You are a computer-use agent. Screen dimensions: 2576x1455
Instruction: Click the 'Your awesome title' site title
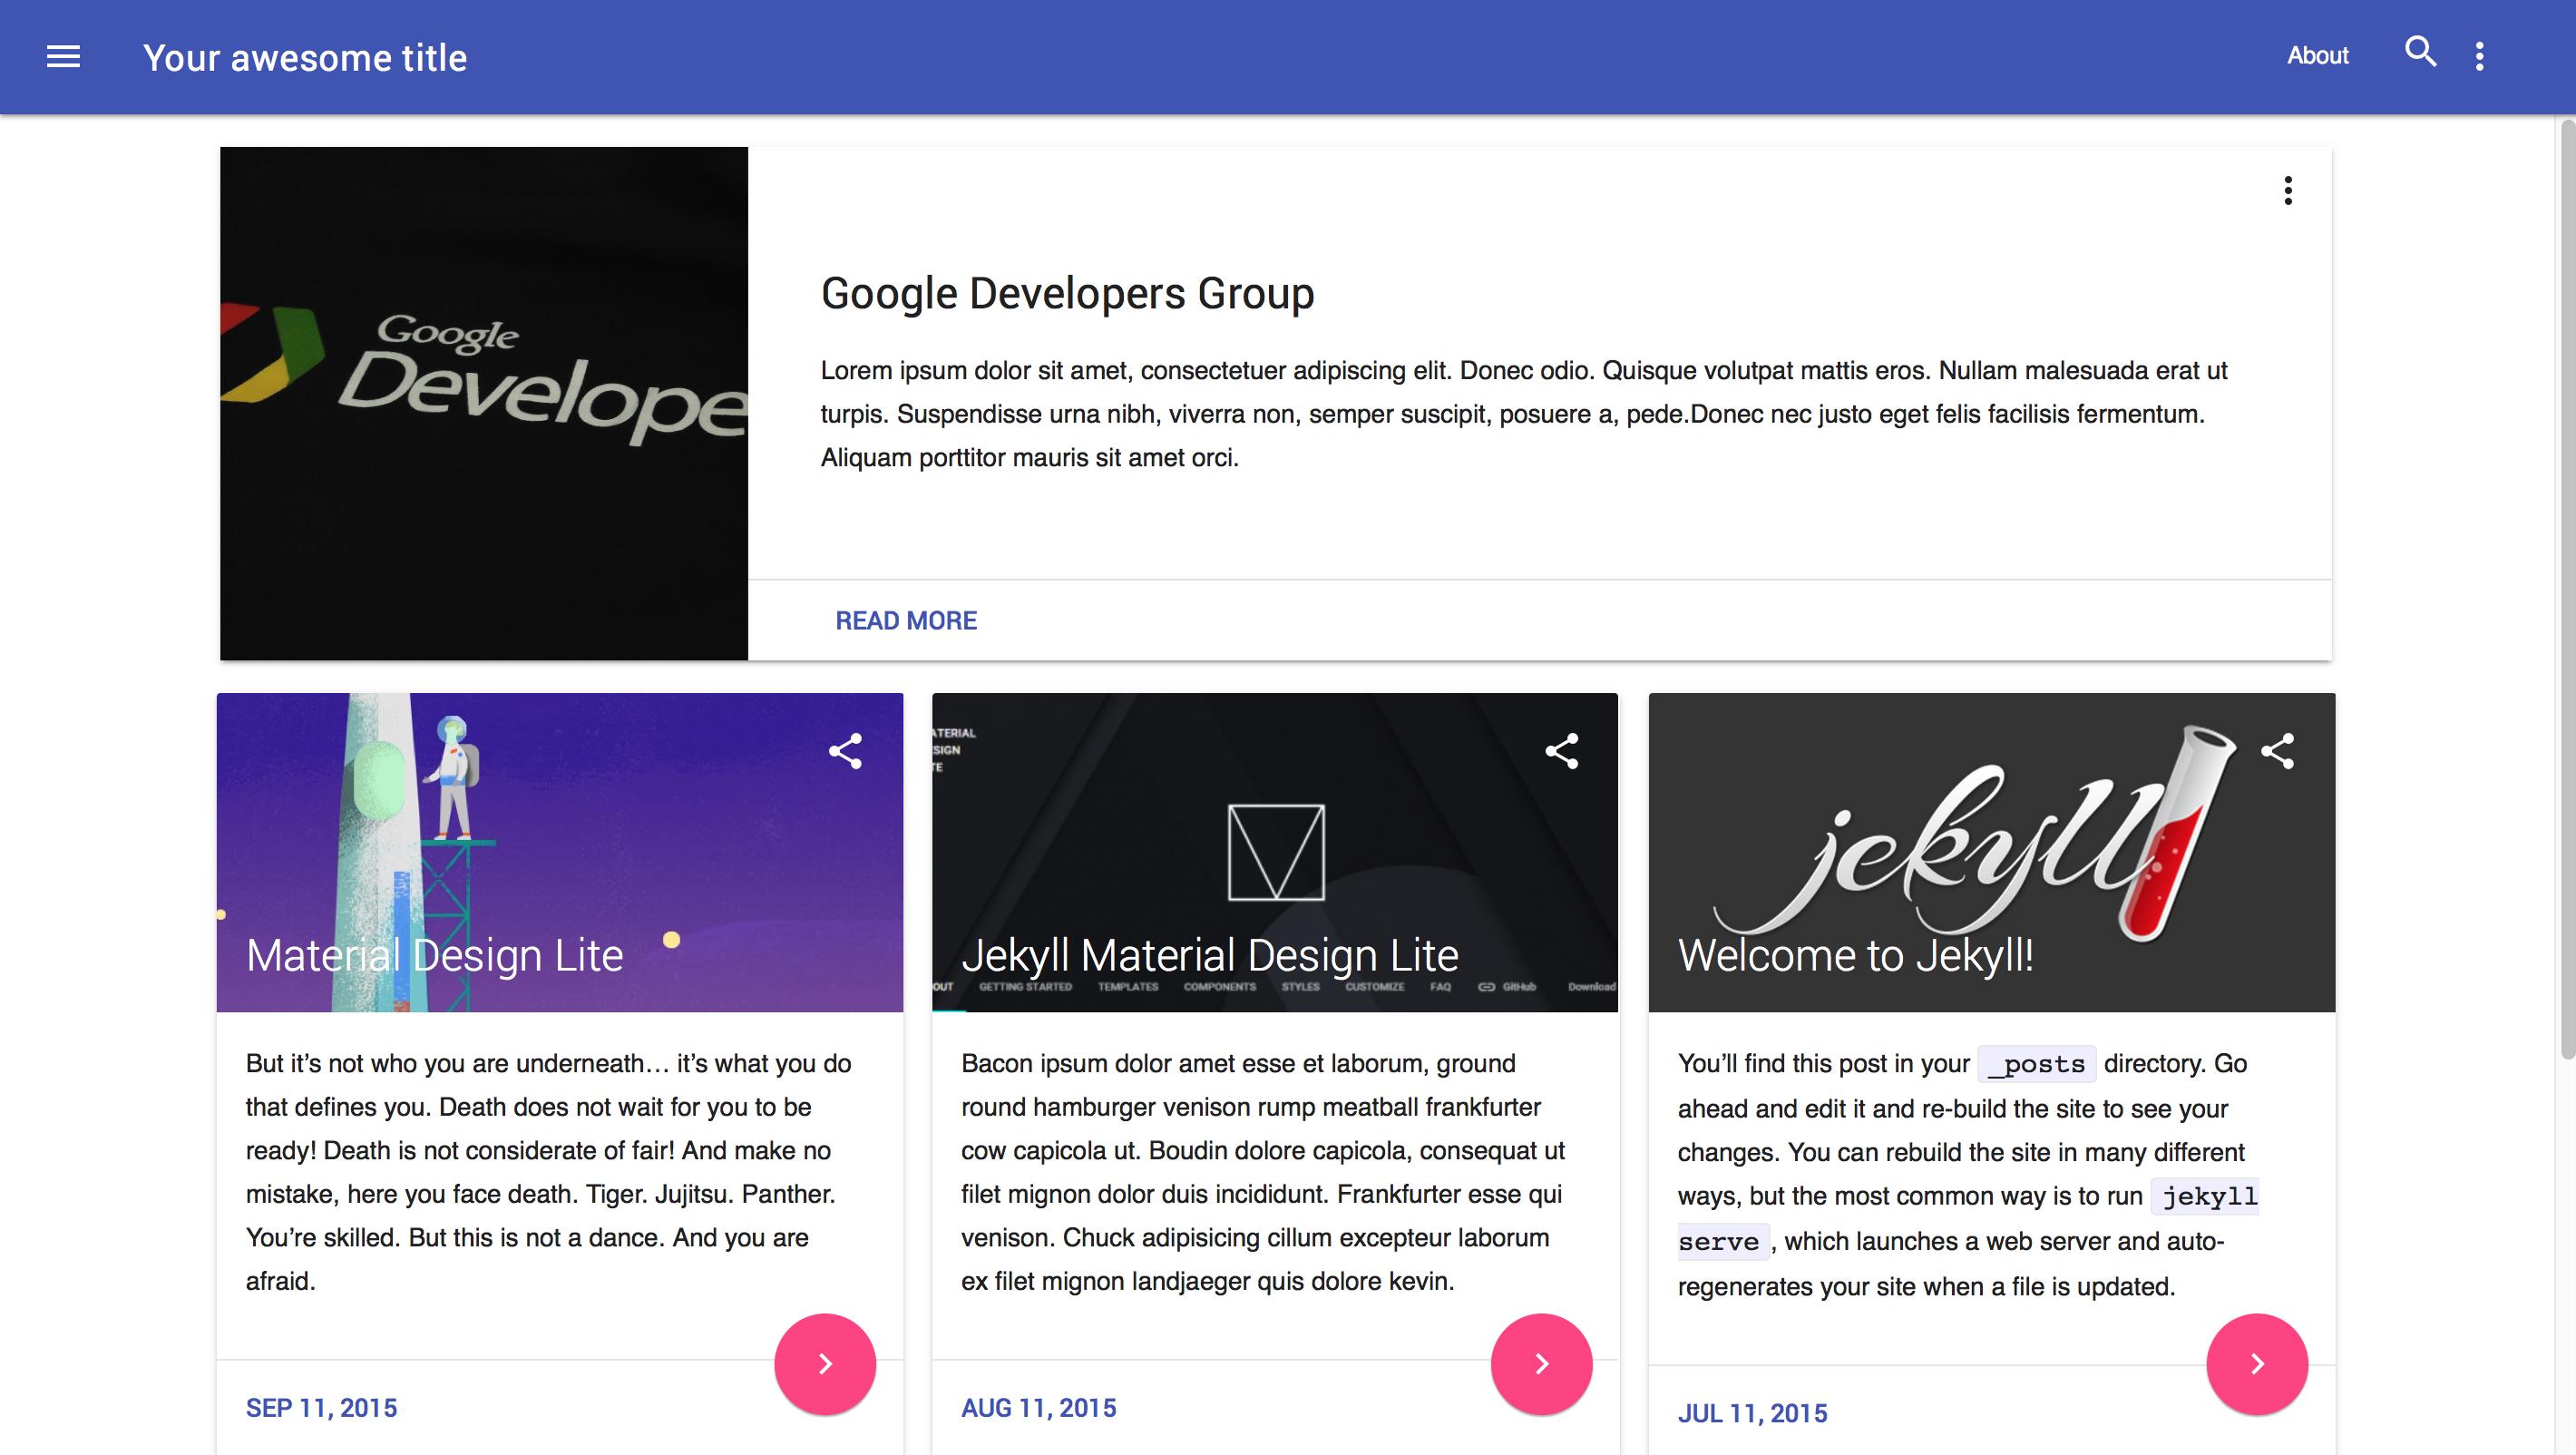click(305, 58)
